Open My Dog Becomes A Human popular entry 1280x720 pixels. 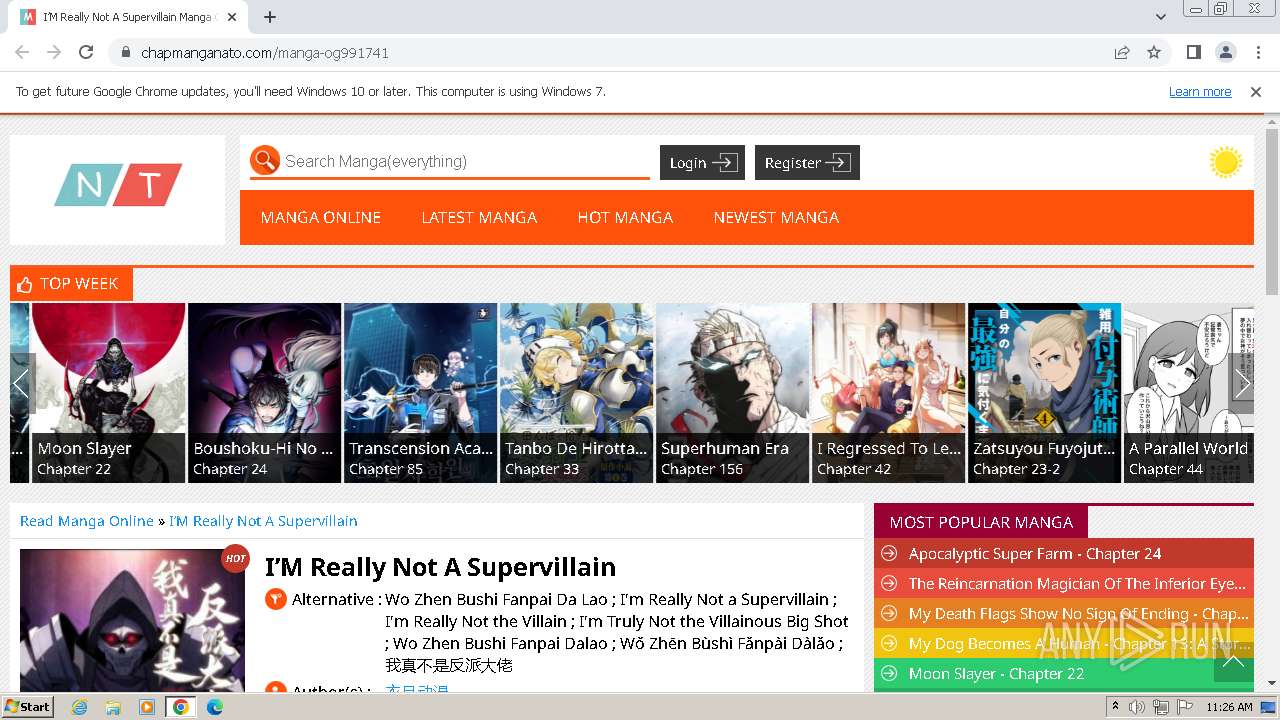pos(1077,643)
